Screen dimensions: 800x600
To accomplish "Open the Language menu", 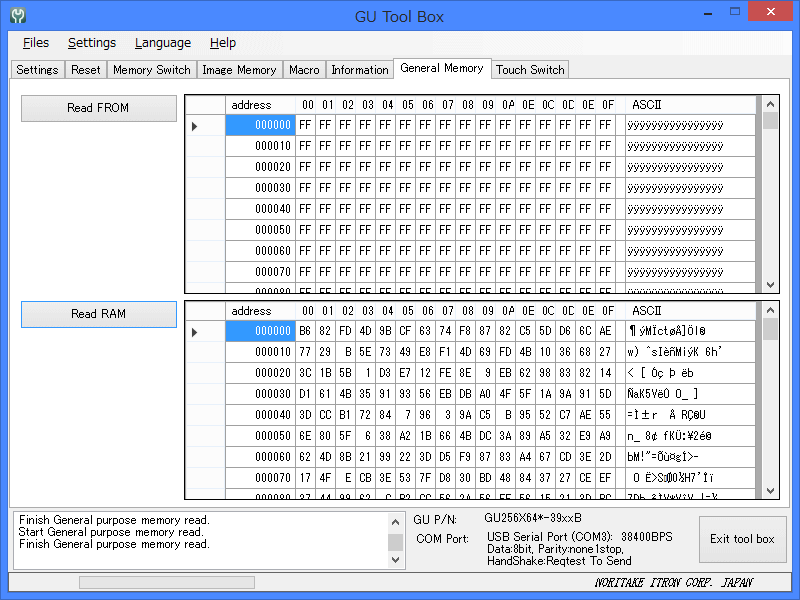I will (x=163, y=43).
